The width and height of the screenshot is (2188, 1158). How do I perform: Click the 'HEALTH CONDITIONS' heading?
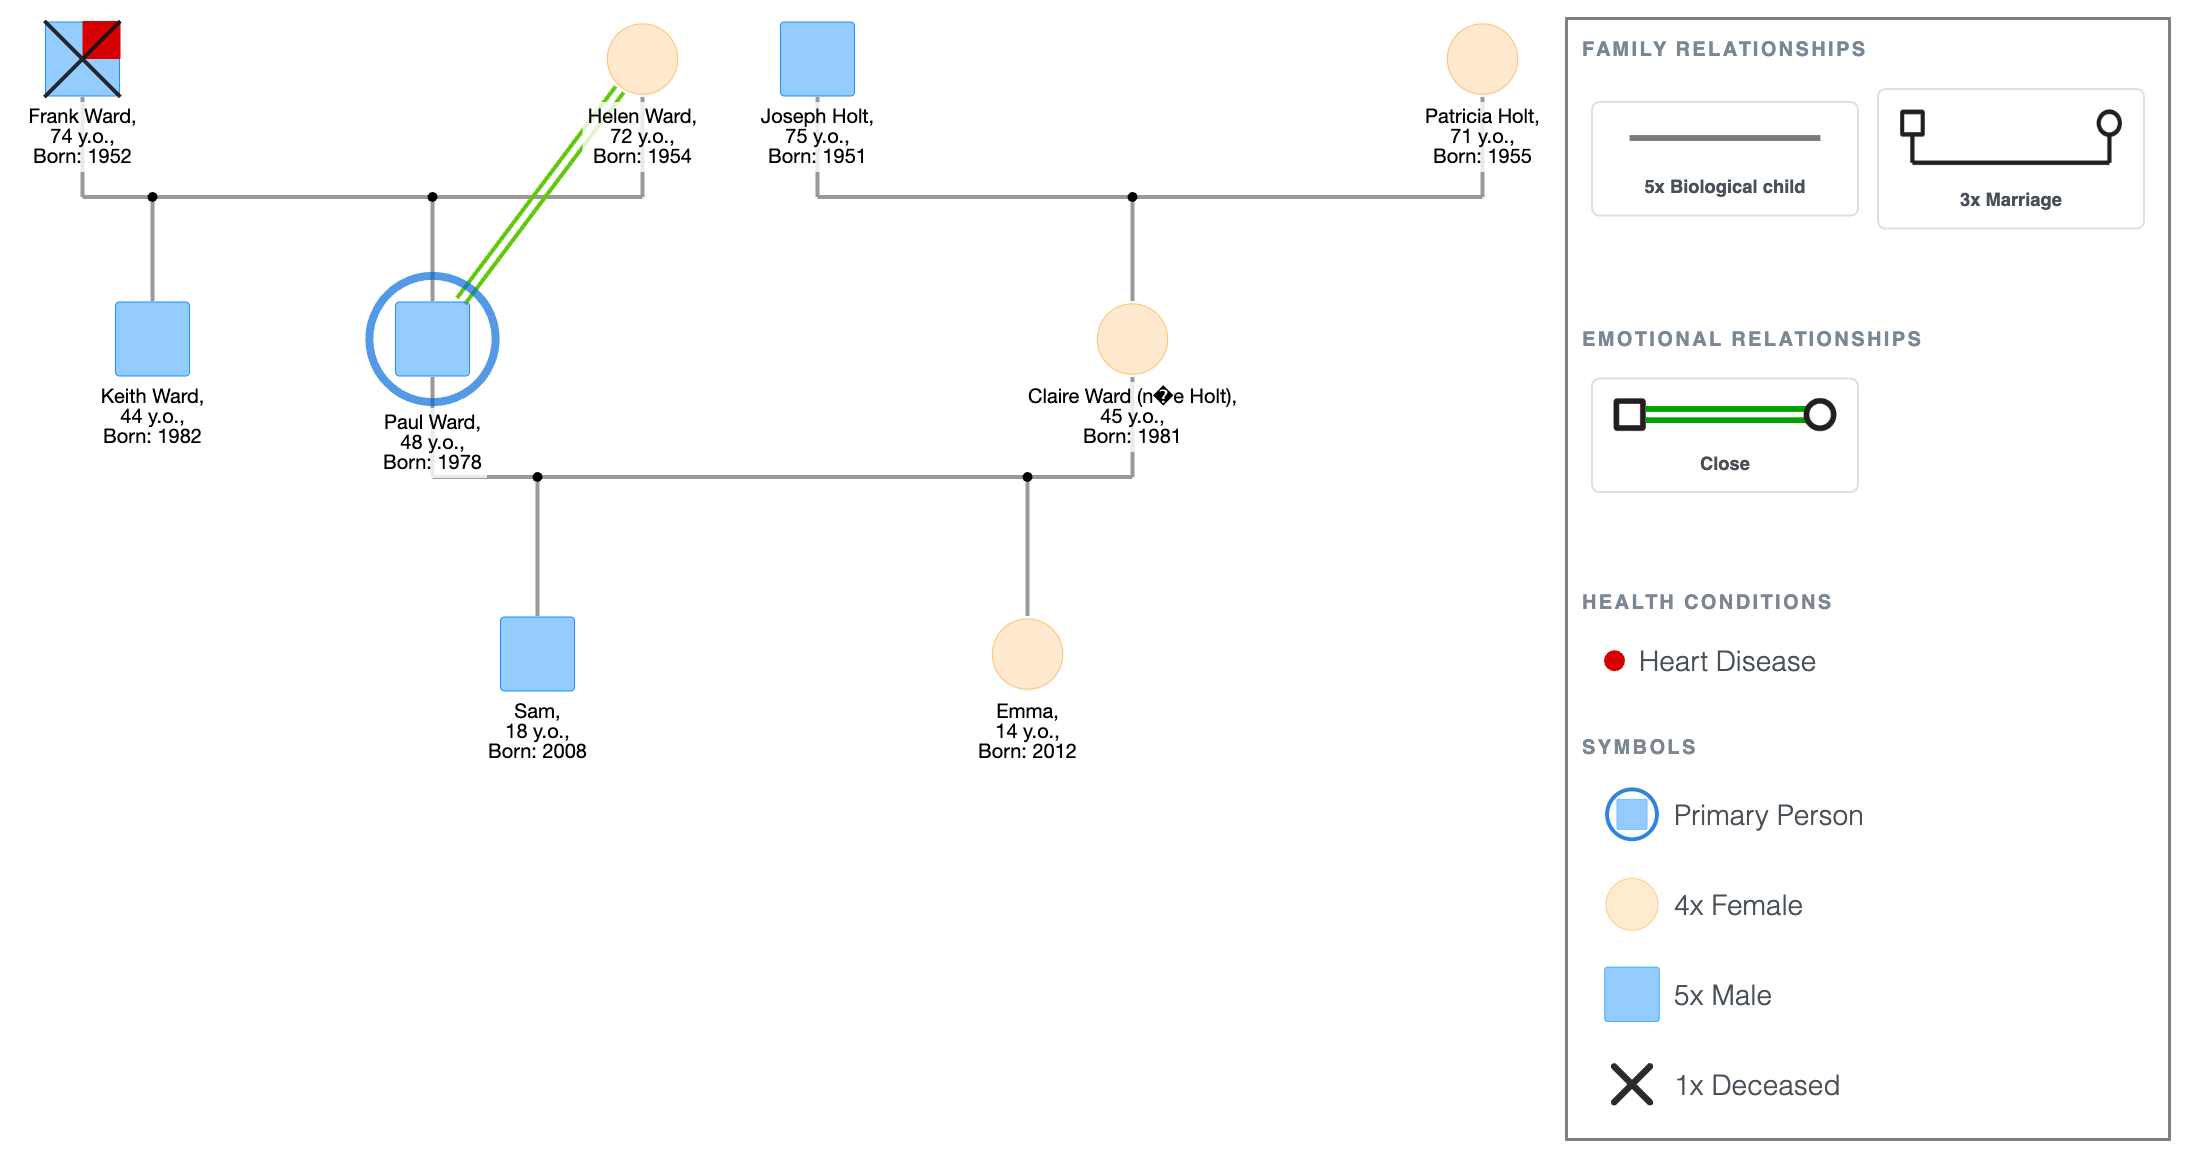pos(1707,602)
